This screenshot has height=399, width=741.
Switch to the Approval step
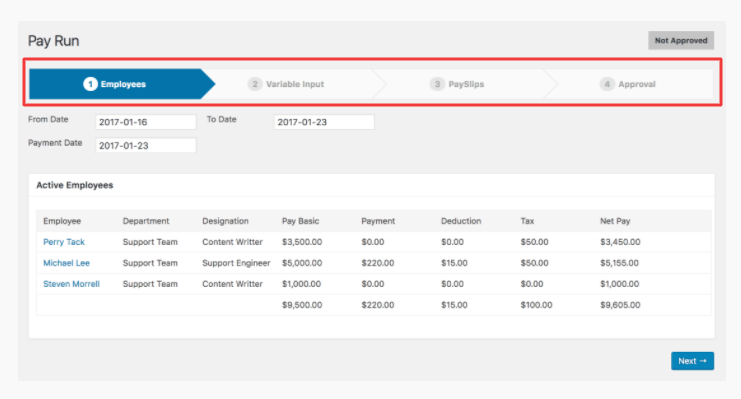[x=628, y=84]
